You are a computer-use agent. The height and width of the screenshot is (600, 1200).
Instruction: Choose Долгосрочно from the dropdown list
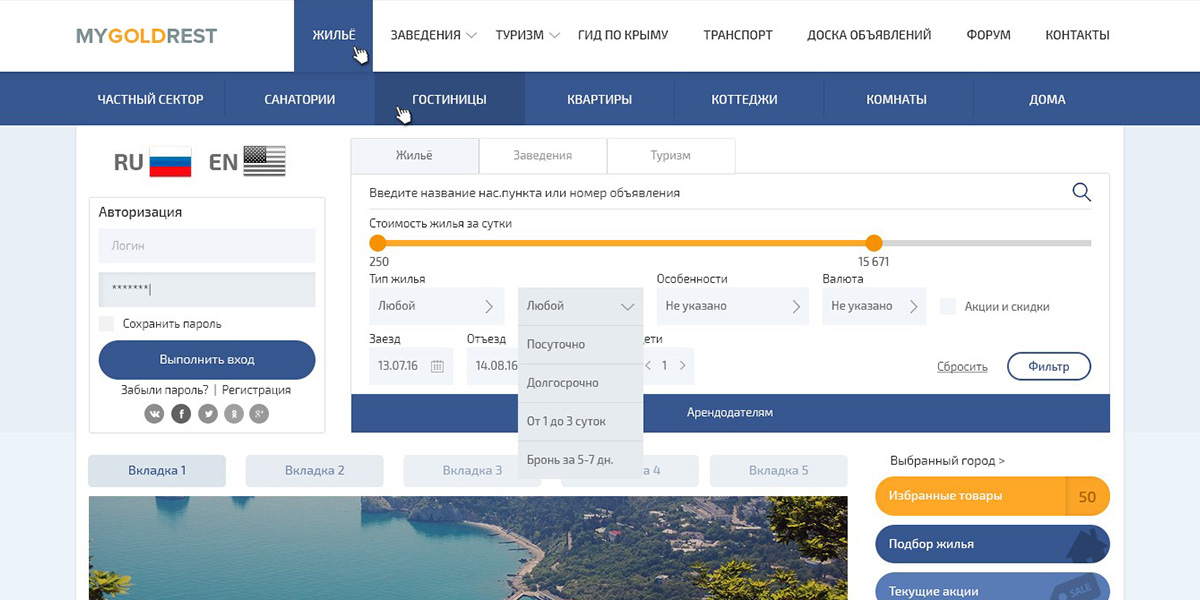pos(580,383)
